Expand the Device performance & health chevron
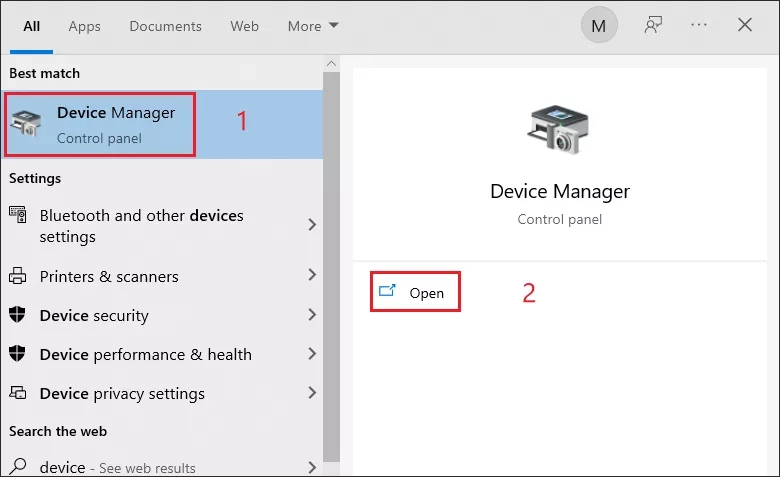Viewport: 780px width, 477px height. point(312,354)
